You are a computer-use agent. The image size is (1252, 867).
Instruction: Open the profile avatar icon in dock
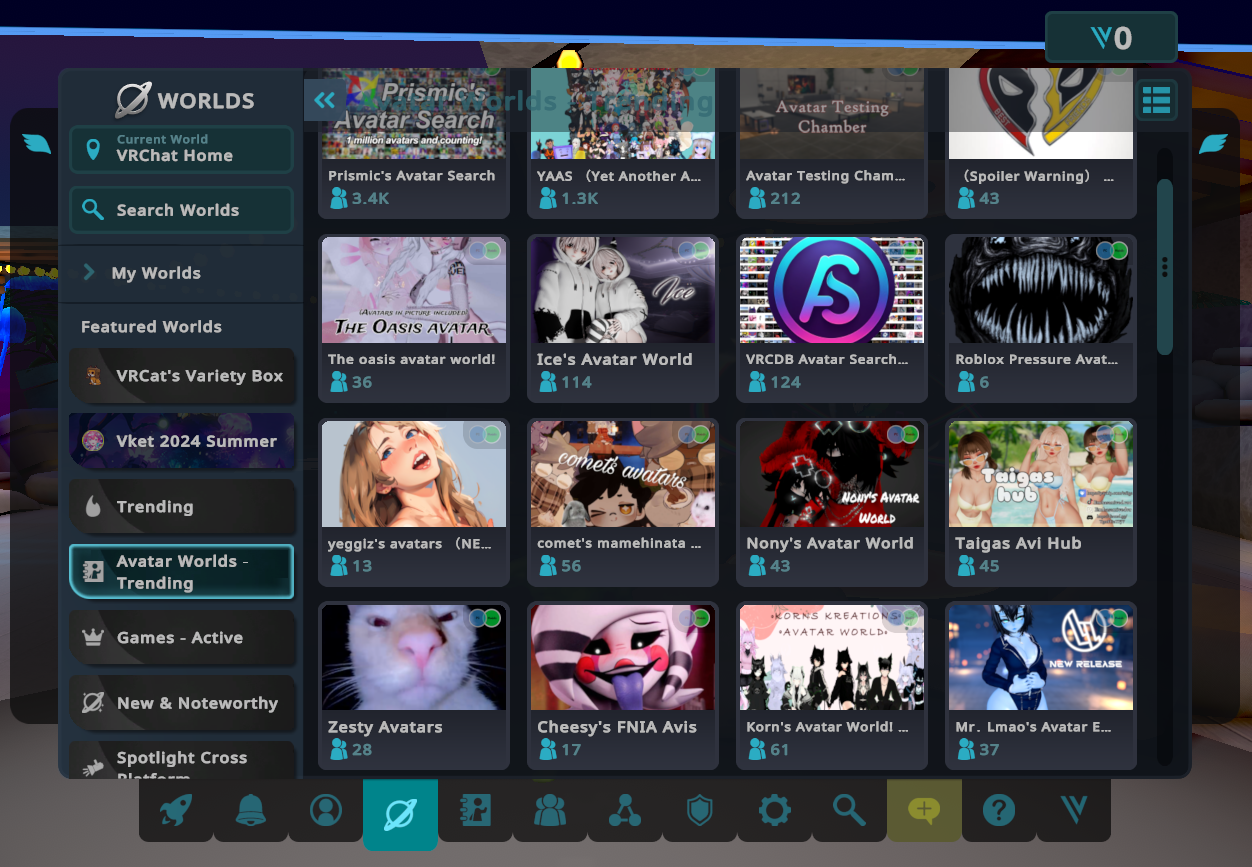[x=326, y=810]
